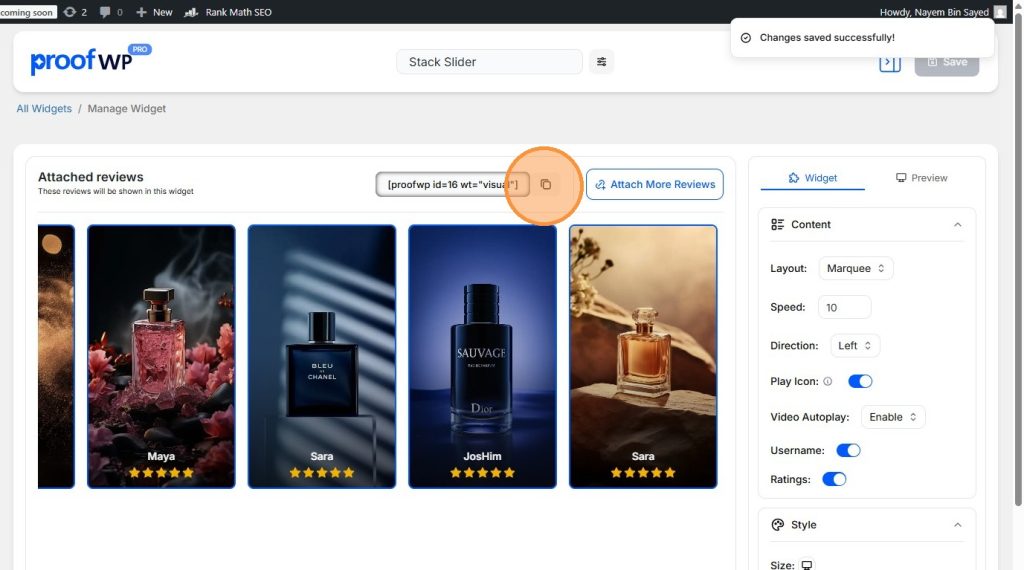Turn off the Ratings toggle
This screenshot has height=570, width=1024.
(834, 479)
